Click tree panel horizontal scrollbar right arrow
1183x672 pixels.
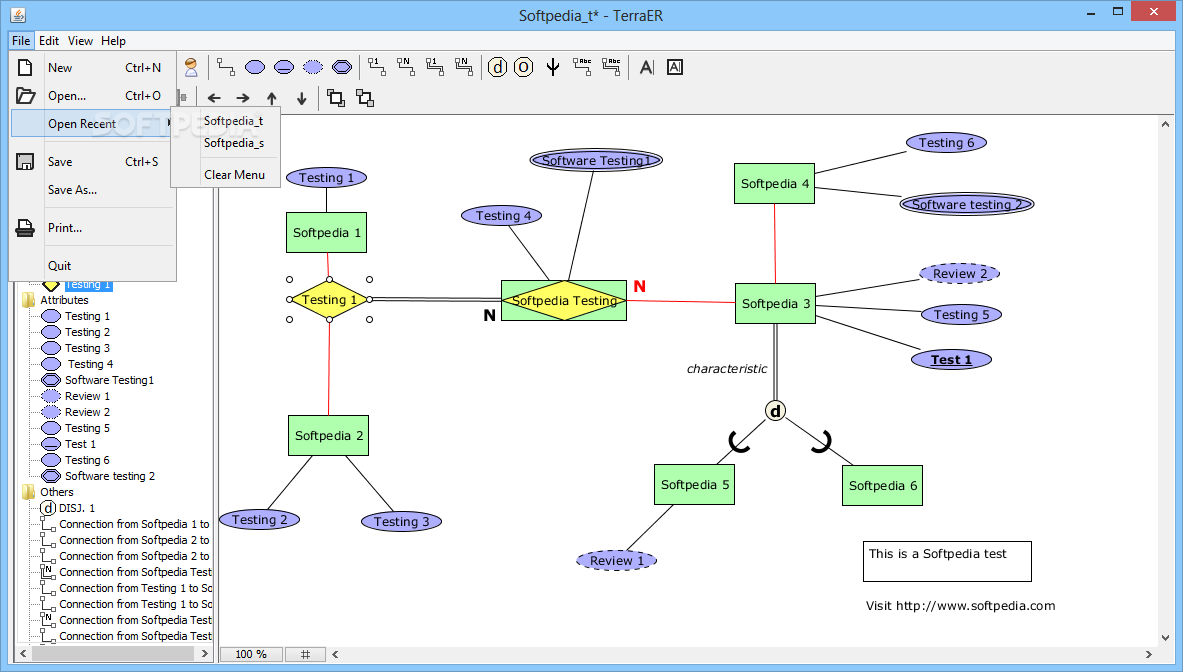[x=204, y=654]
